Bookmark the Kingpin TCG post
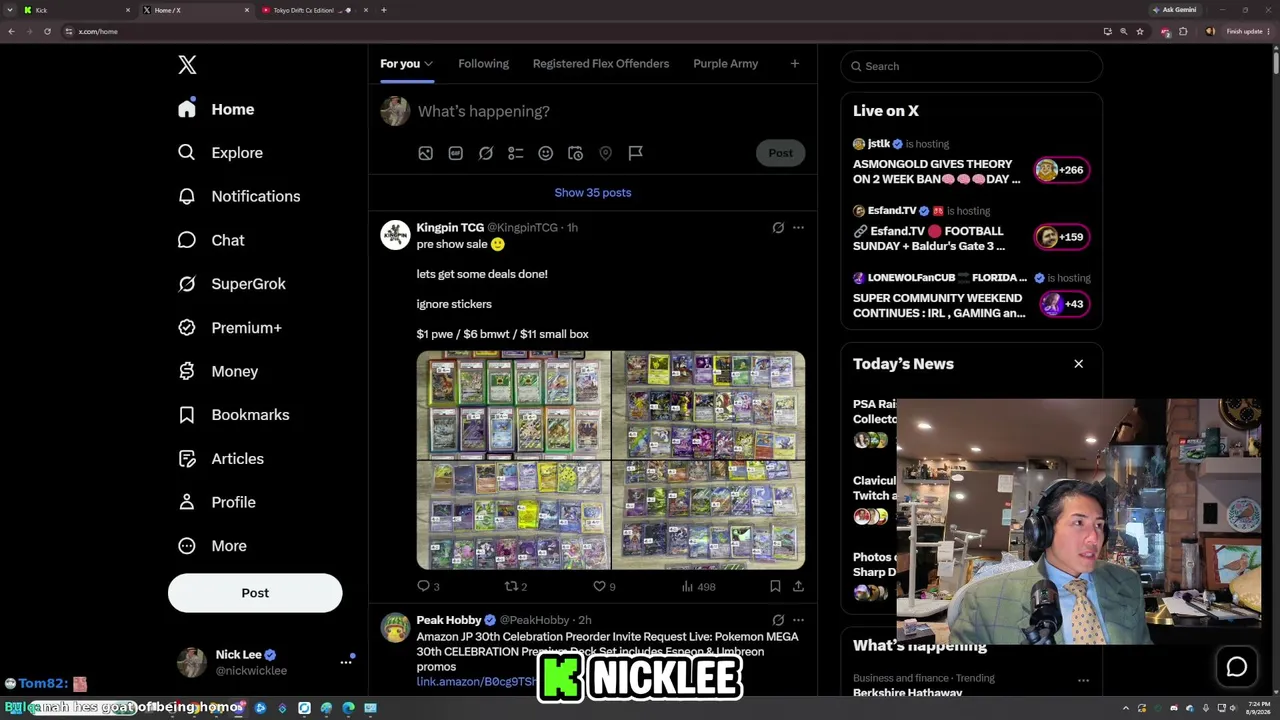The image size is (1280, 720). tap(775, 586)
